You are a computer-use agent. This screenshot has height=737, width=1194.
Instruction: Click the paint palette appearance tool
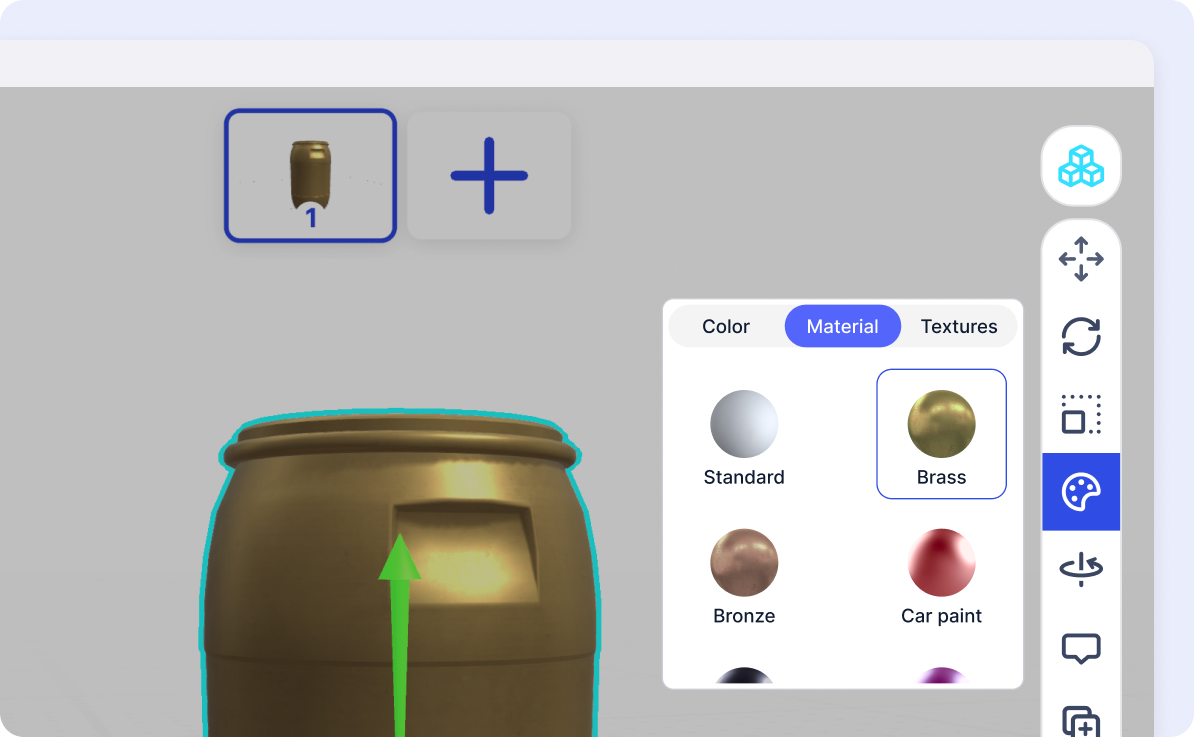coord(1081,492)
